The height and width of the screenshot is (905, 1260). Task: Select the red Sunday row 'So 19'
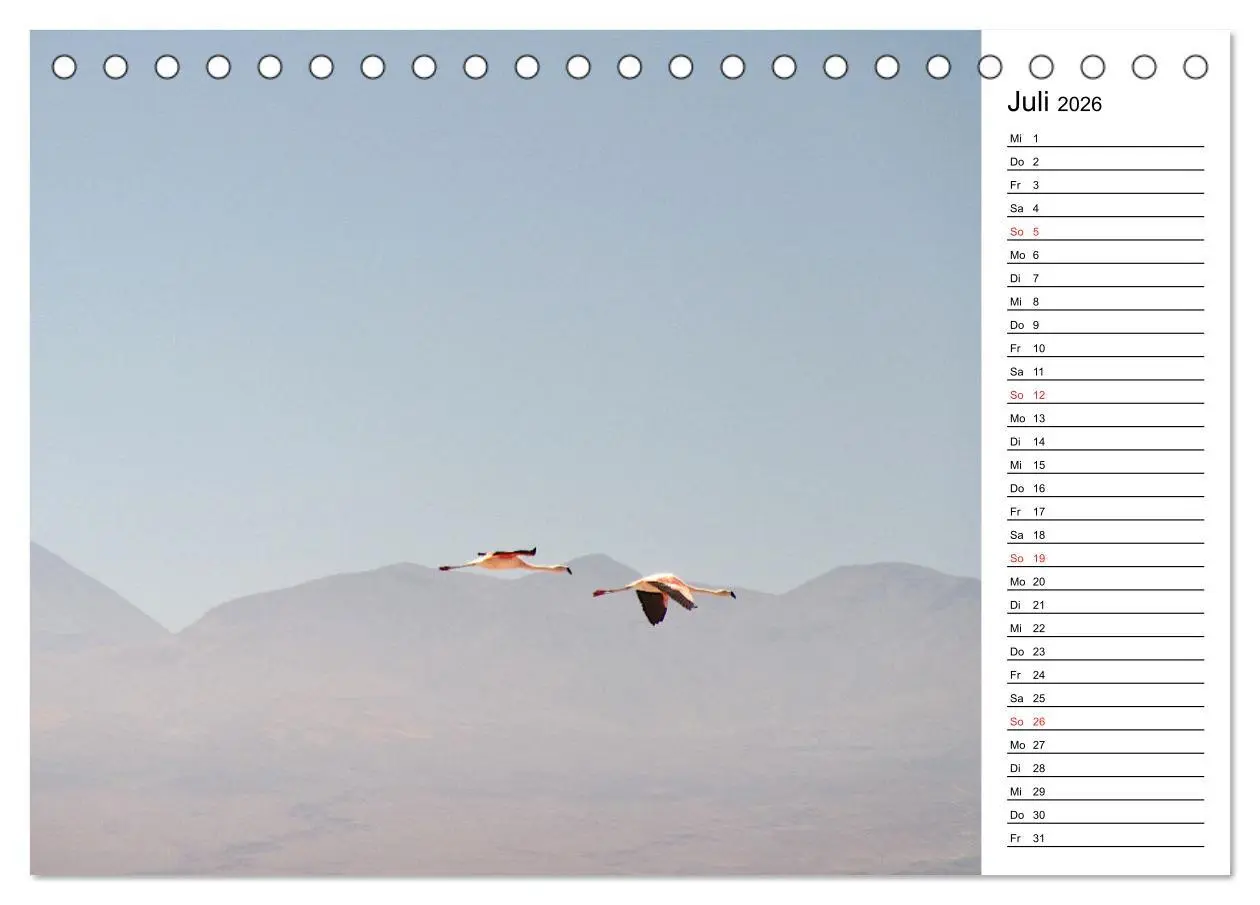coord(1105,558)
